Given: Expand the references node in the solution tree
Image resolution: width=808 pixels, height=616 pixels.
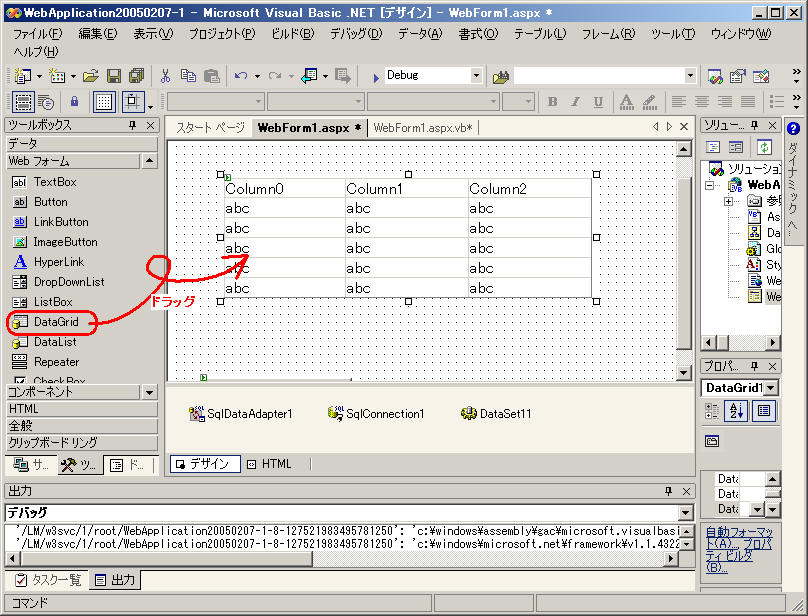Looking at the screenshot, I should pyautogui.click(x=729, y=201).
